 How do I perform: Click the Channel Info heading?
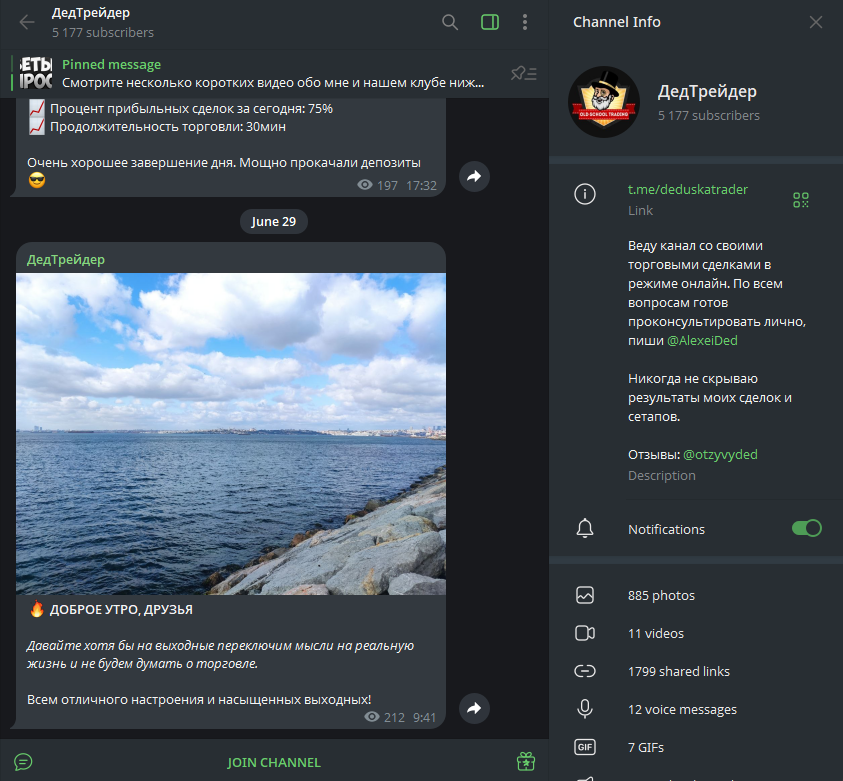[x=617, y=22]
